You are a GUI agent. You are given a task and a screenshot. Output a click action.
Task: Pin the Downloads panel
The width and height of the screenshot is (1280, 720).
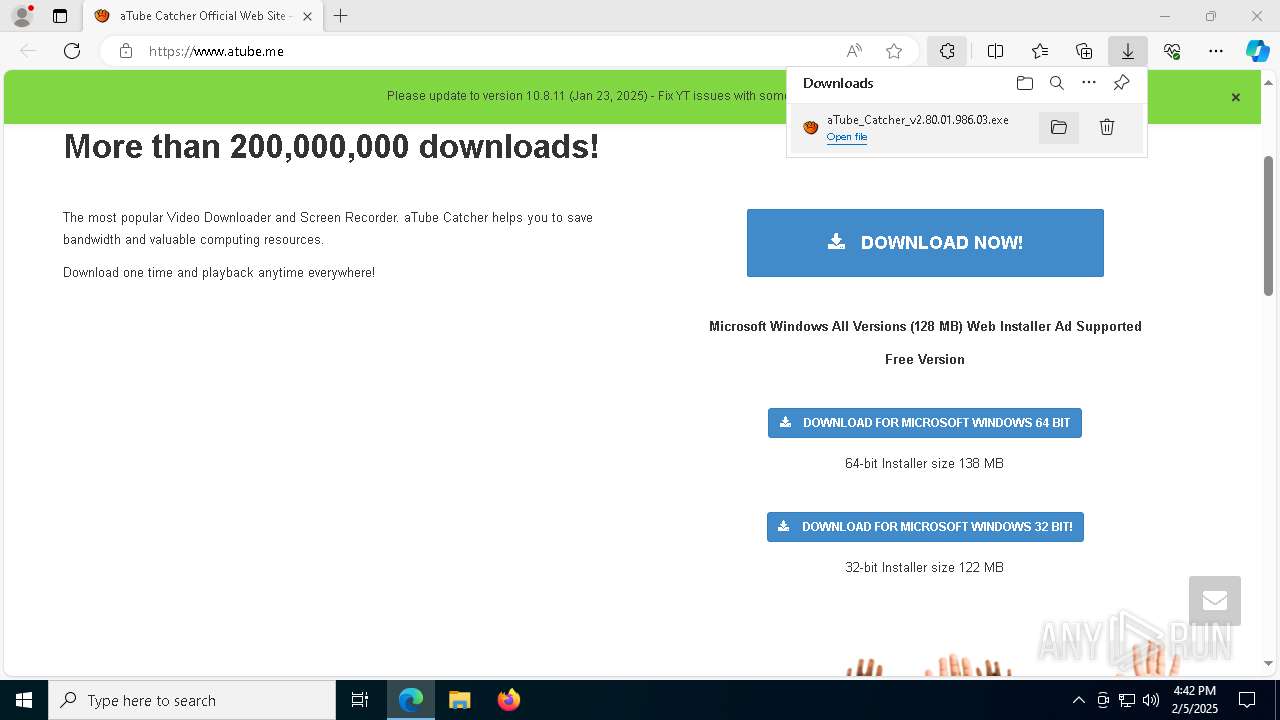pyautogui.click(x=1121, y=83)
